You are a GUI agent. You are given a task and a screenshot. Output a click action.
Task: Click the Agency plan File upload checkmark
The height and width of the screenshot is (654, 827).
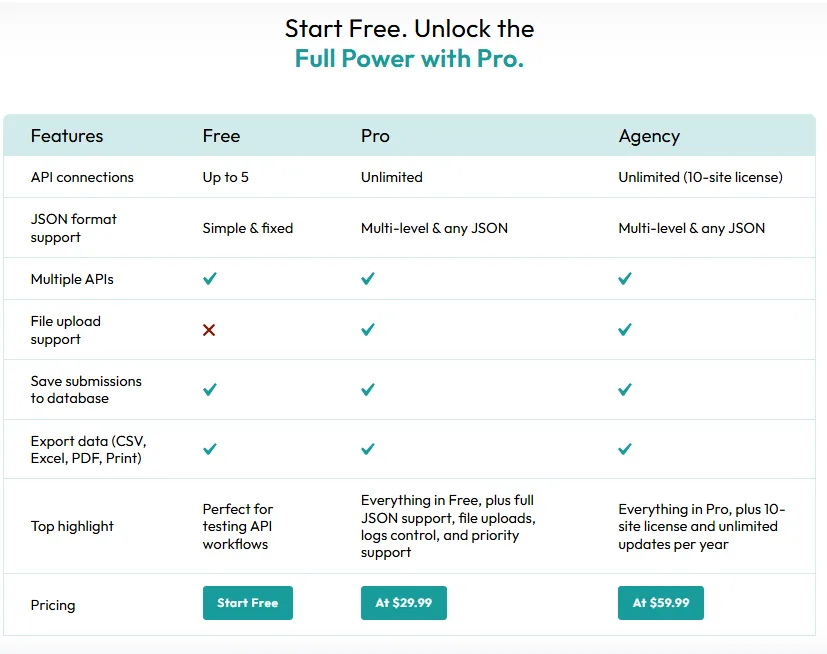625,330
